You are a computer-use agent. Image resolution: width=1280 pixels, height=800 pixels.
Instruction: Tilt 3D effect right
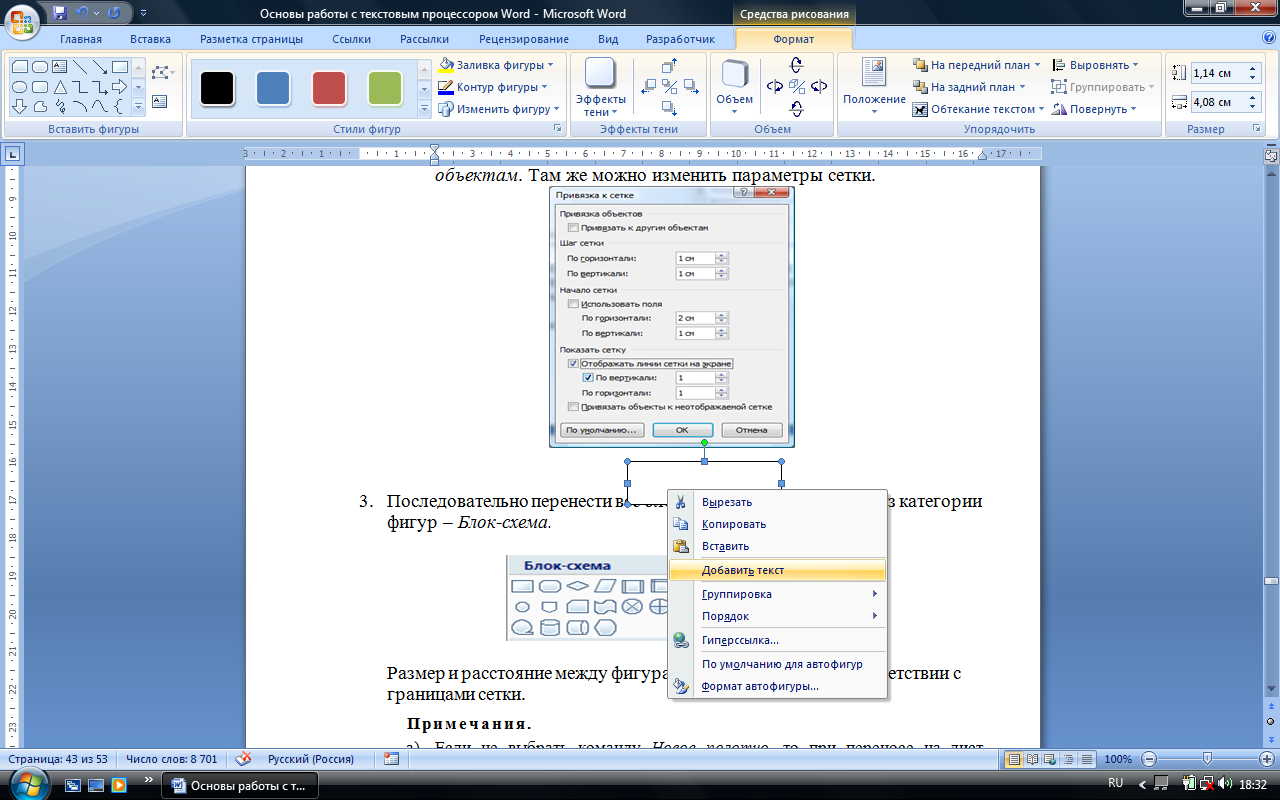(x=819, y=86)
